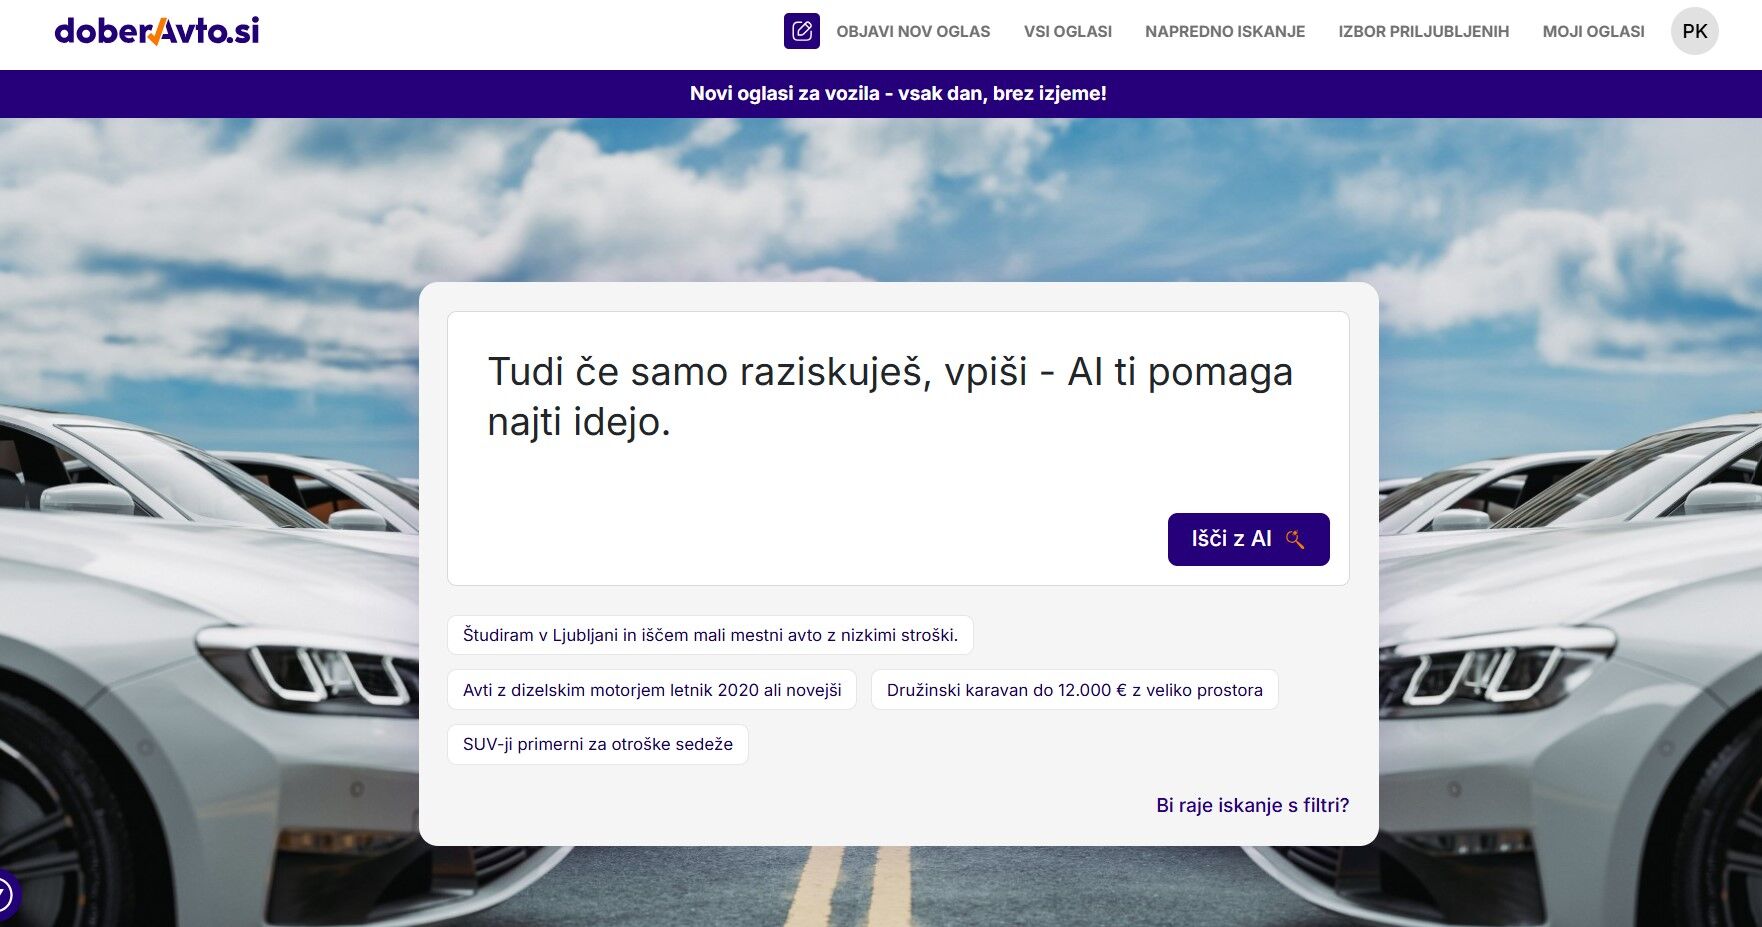This screenshot has height=927, width=1762.
Task: Choose the diesel cars 2020 or newer suggestion
Action: [x=652, y=690]
